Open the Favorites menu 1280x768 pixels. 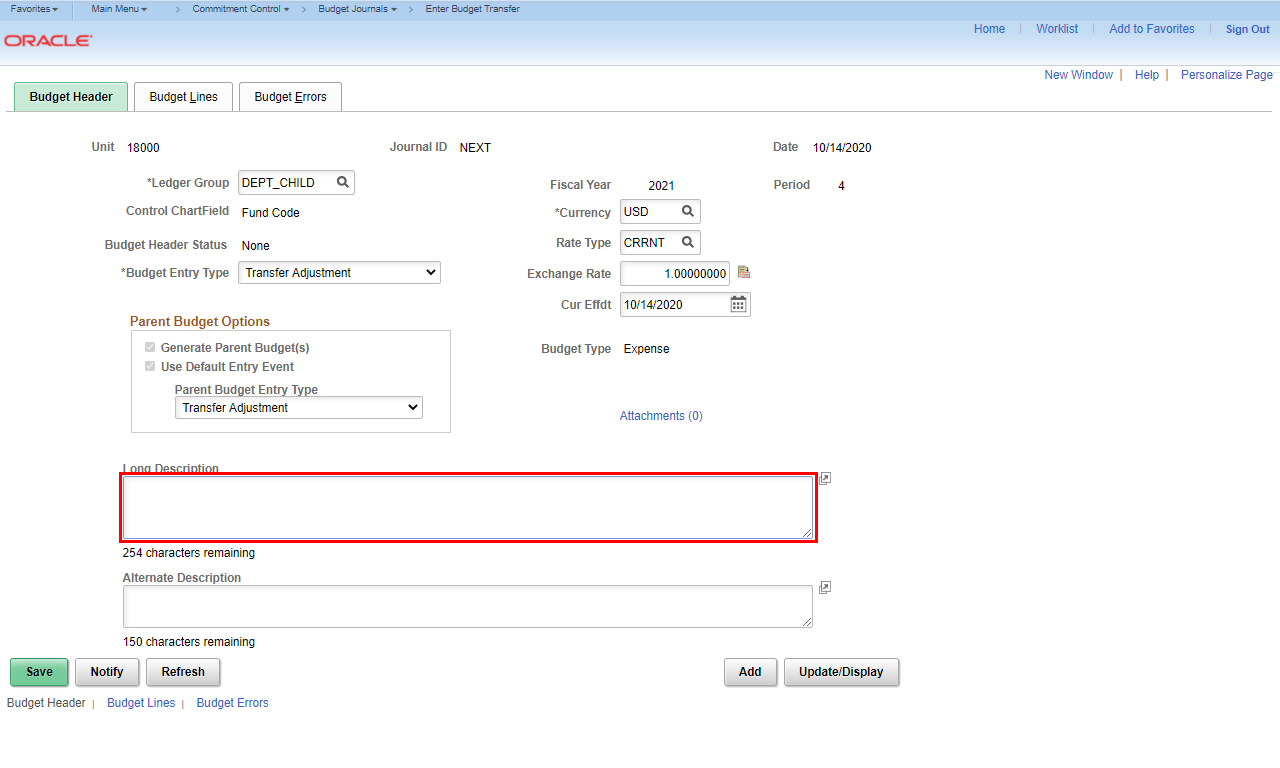[33, 9]
